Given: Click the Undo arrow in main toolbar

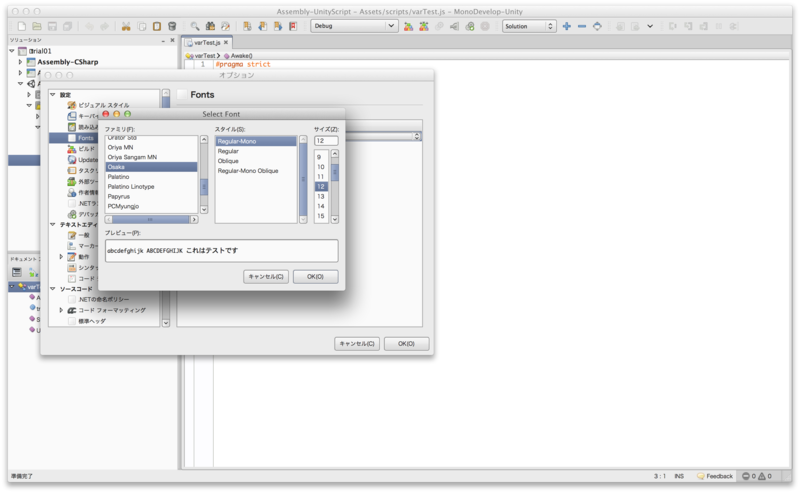Looking at the screenshot, I should 89,26.
